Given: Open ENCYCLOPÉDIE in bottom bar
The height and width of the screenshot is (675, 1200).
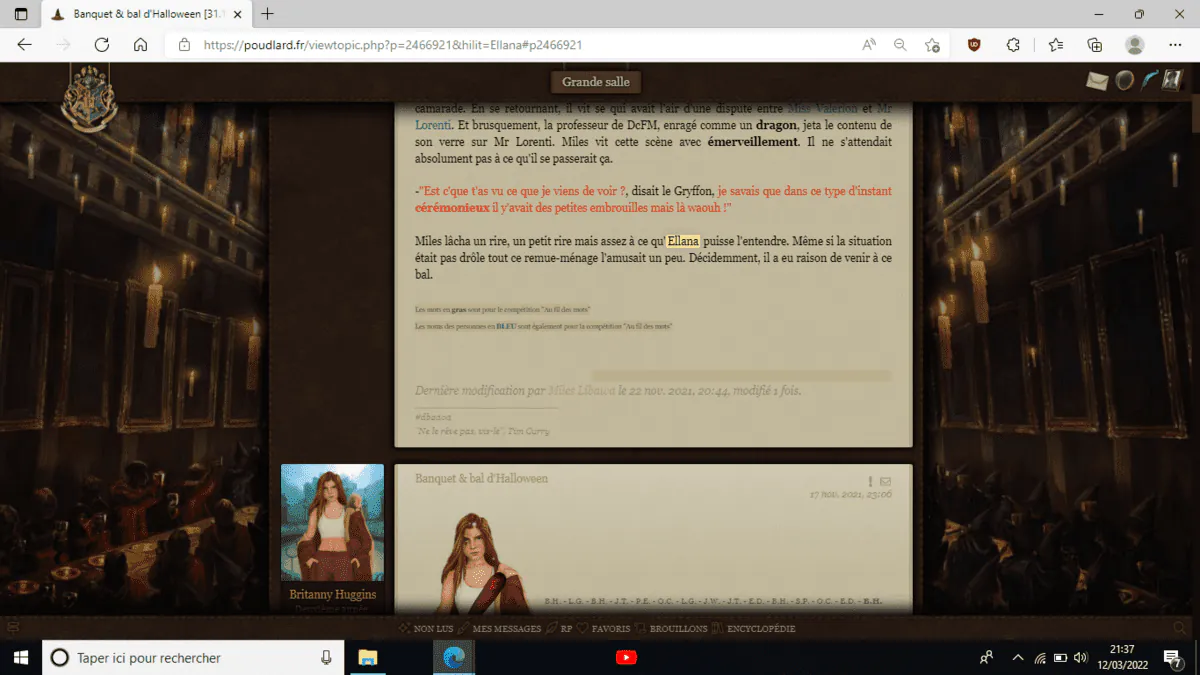Looking at the screenshot, I should point(754,628).
